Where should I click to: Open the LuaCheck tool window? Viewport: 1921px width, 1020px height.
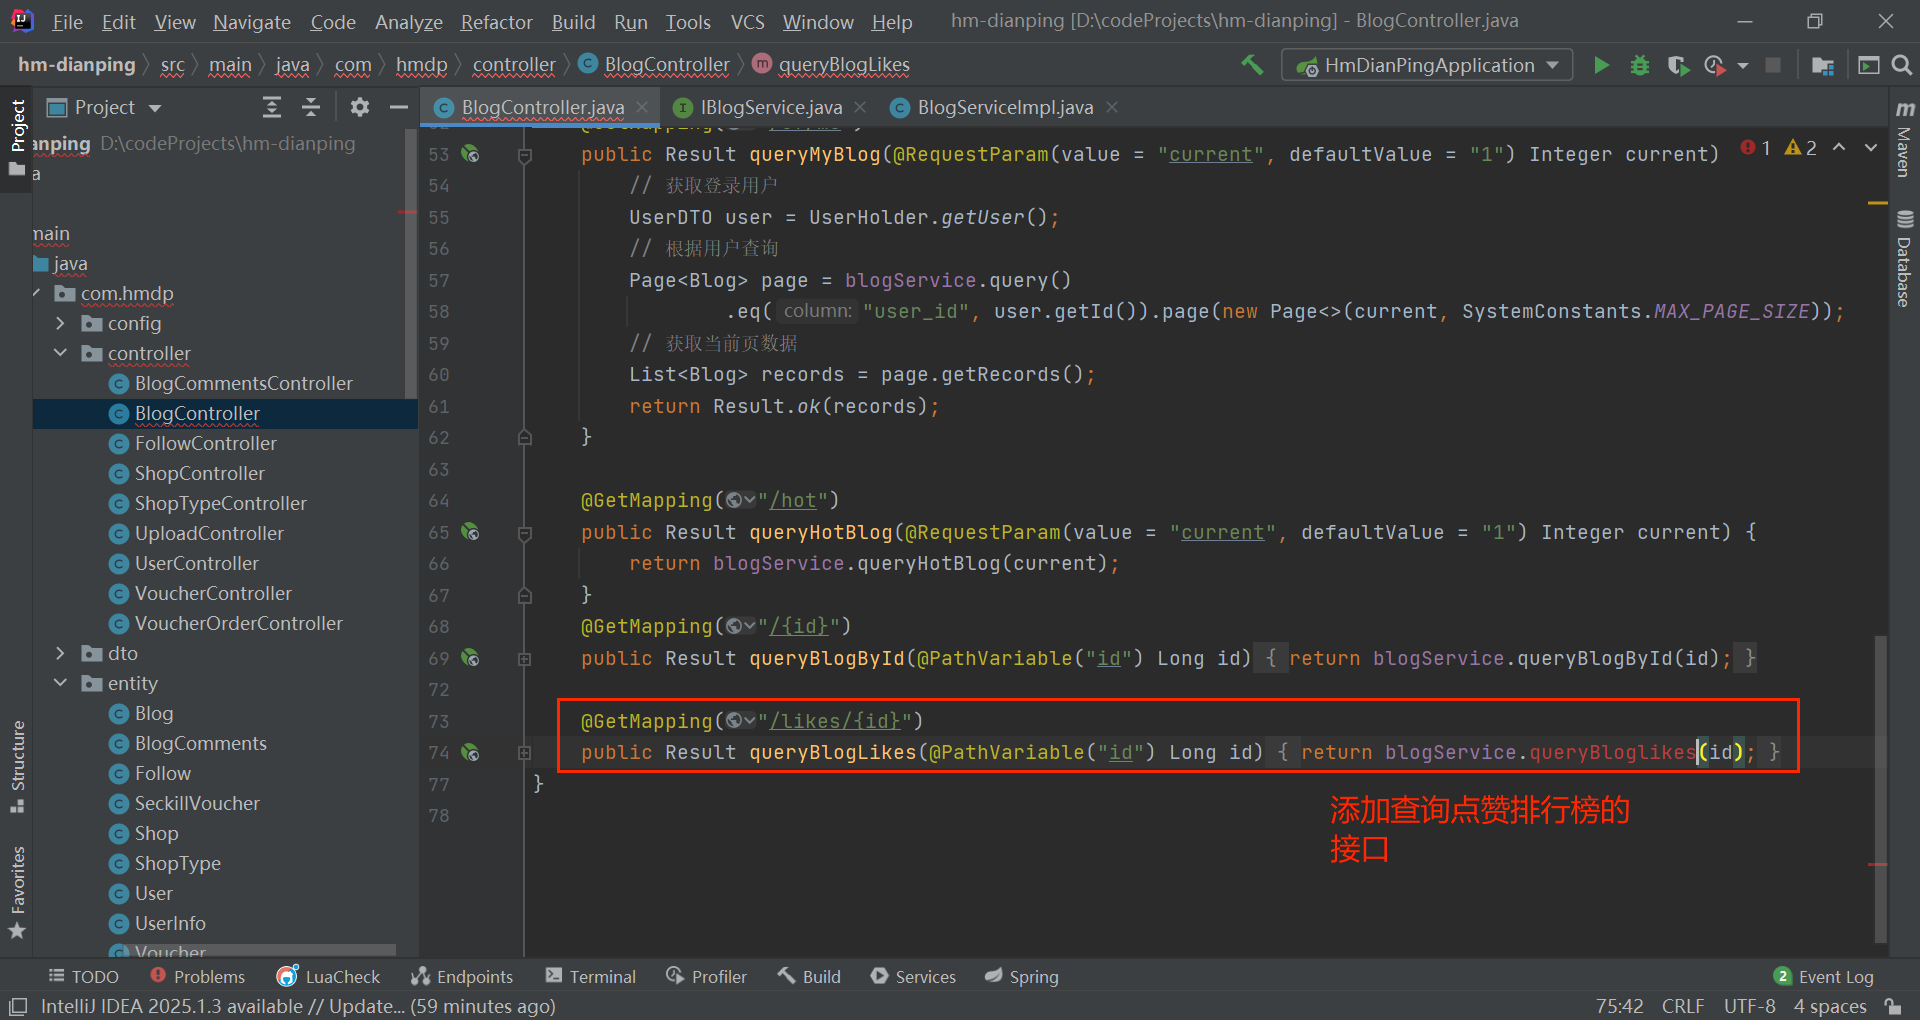329,977
